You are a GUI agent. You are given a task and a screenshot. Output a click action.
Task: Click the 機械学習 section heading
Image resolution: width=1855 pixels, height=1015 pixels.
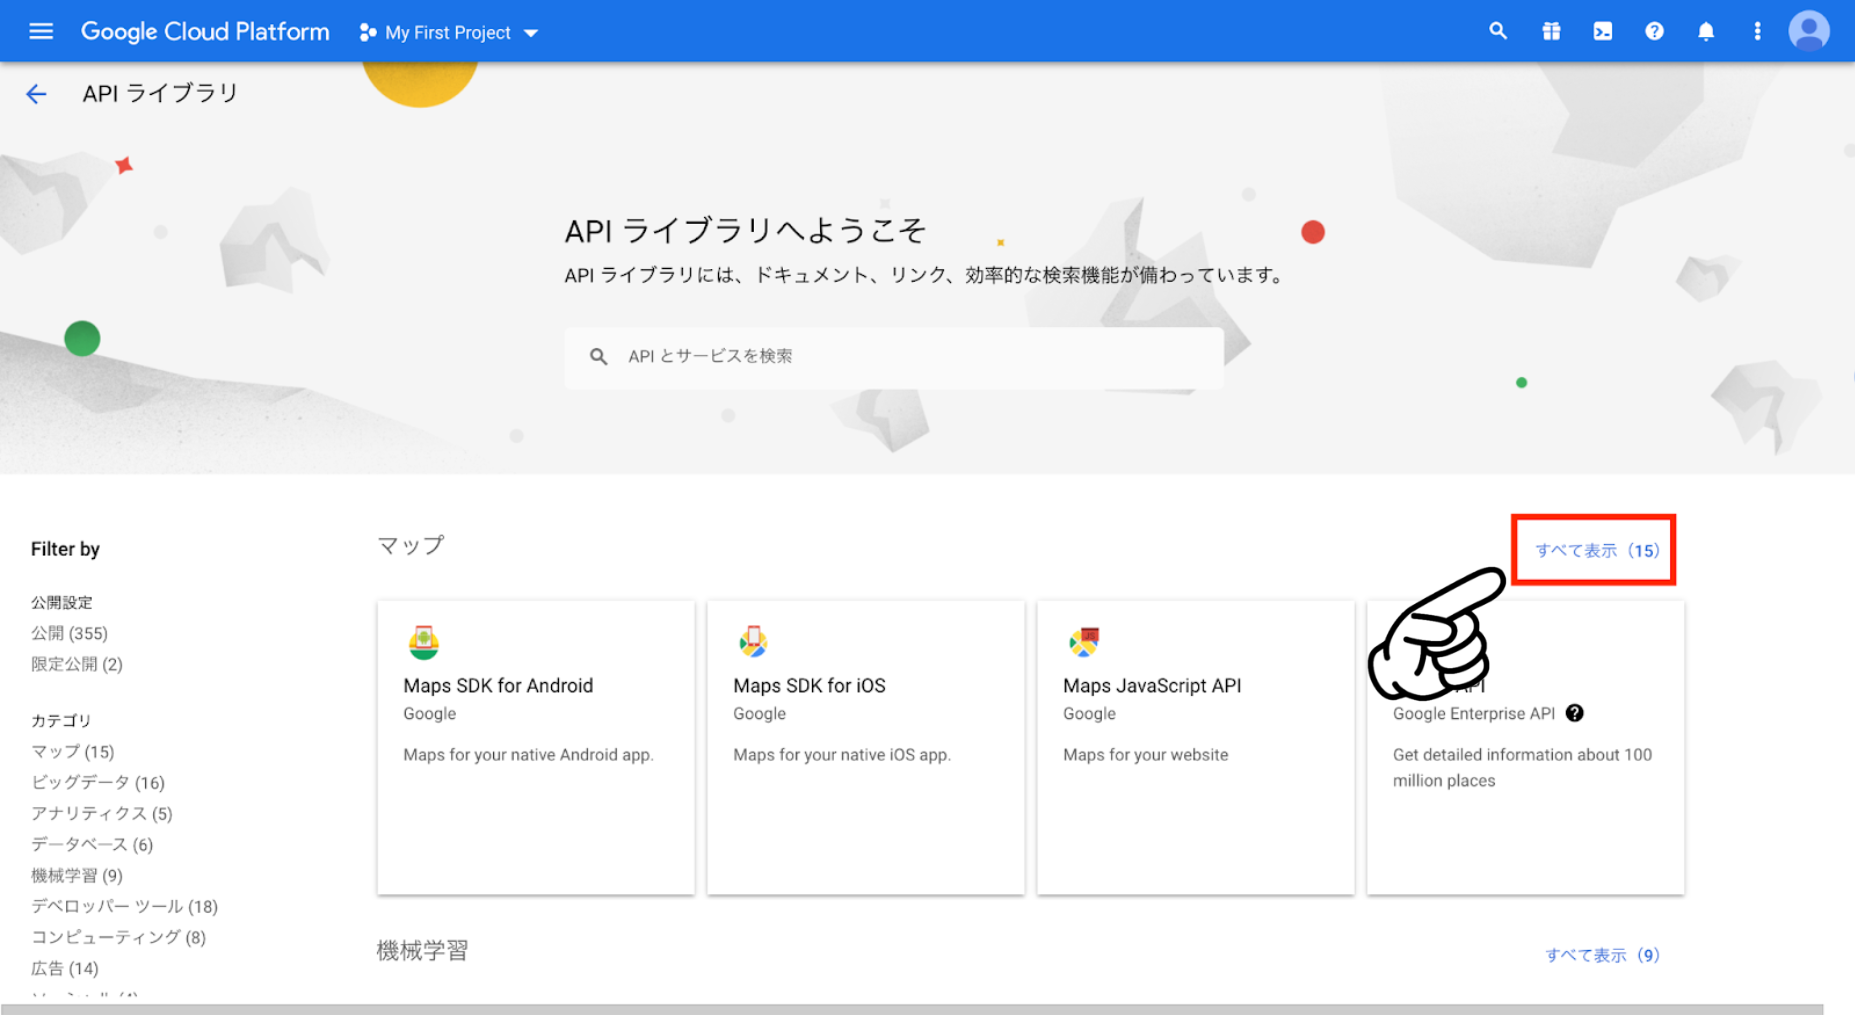[423, 950]
